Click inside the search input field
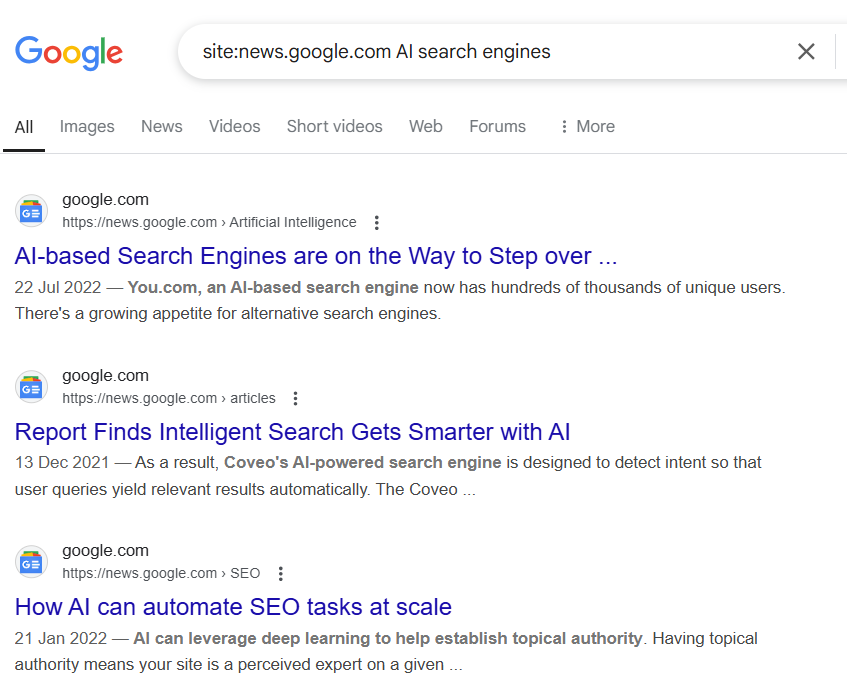The width and height of the screenshot is (847, 688). tap(450, 51)
